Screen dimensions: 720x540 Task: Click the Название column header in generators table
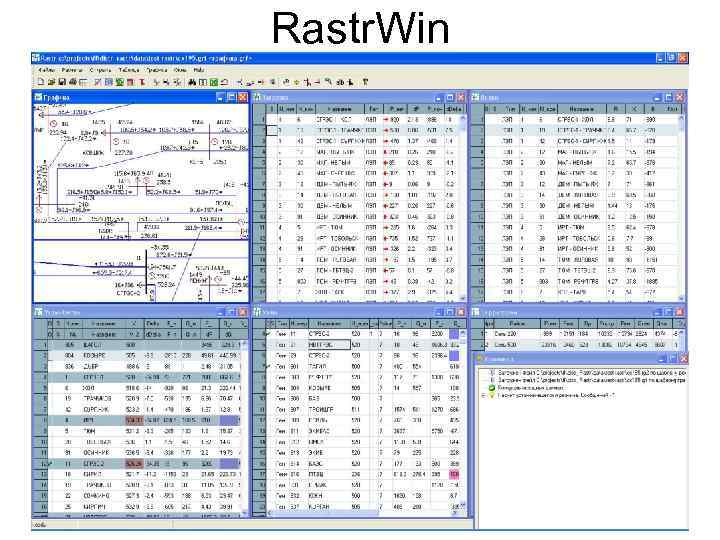329,324
